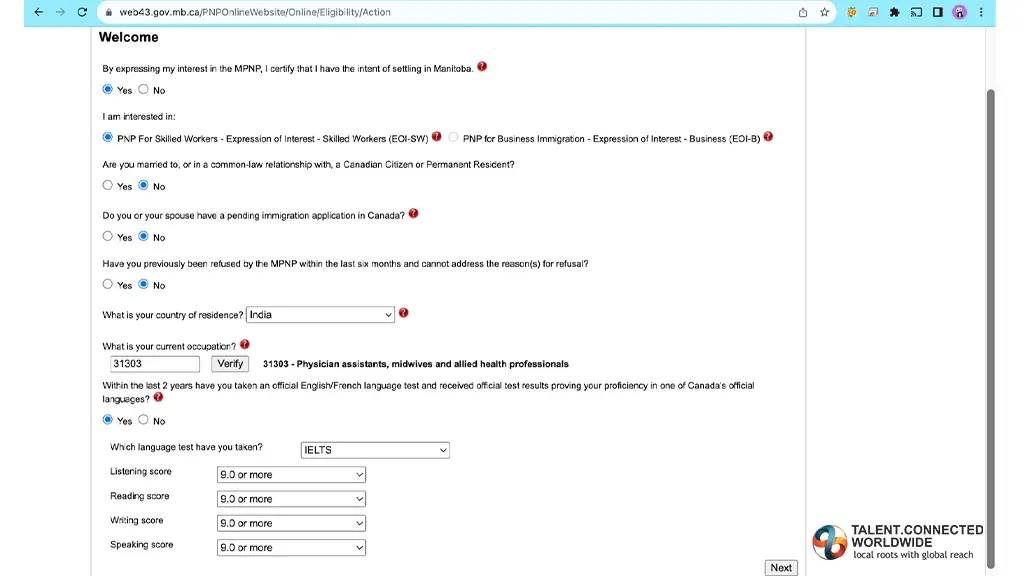Screen dimensions: 1024x576
Task: Select No for intent of settling in Manitoba
Action: click(144, 89)
